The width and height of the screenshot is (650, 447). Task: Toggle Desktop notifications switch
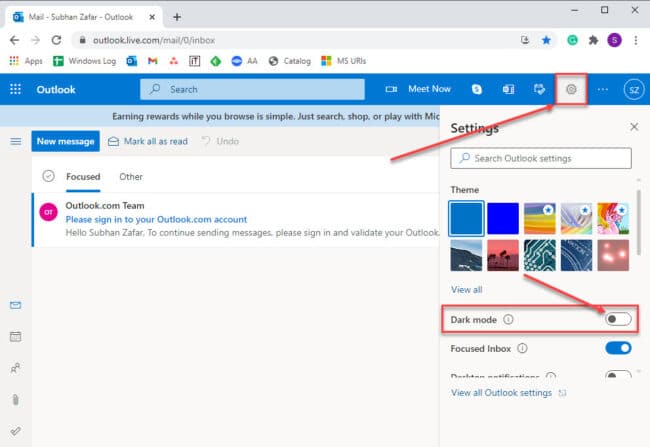[x=618, y=374]
